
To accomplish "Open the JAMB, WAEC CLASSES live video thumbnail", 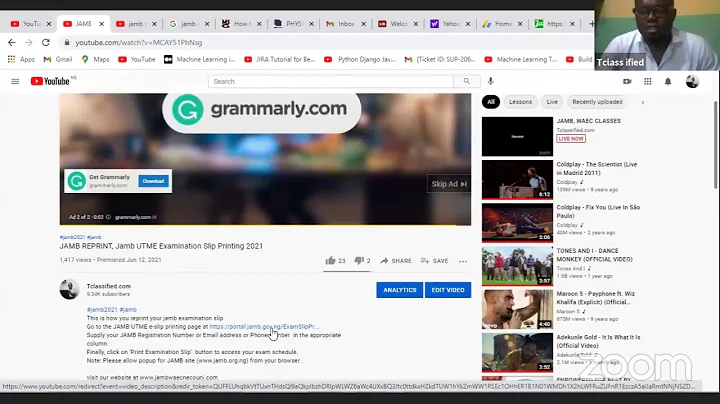I will (518, 136).
